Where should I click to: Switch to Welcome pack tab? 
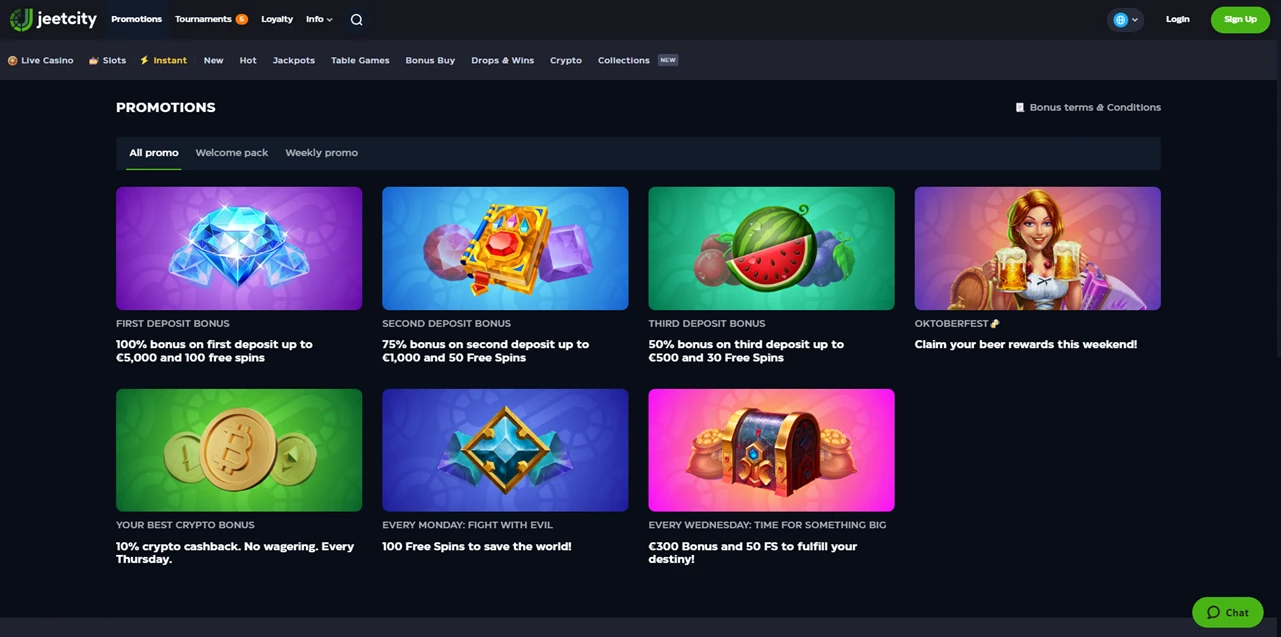pos(232,153)
